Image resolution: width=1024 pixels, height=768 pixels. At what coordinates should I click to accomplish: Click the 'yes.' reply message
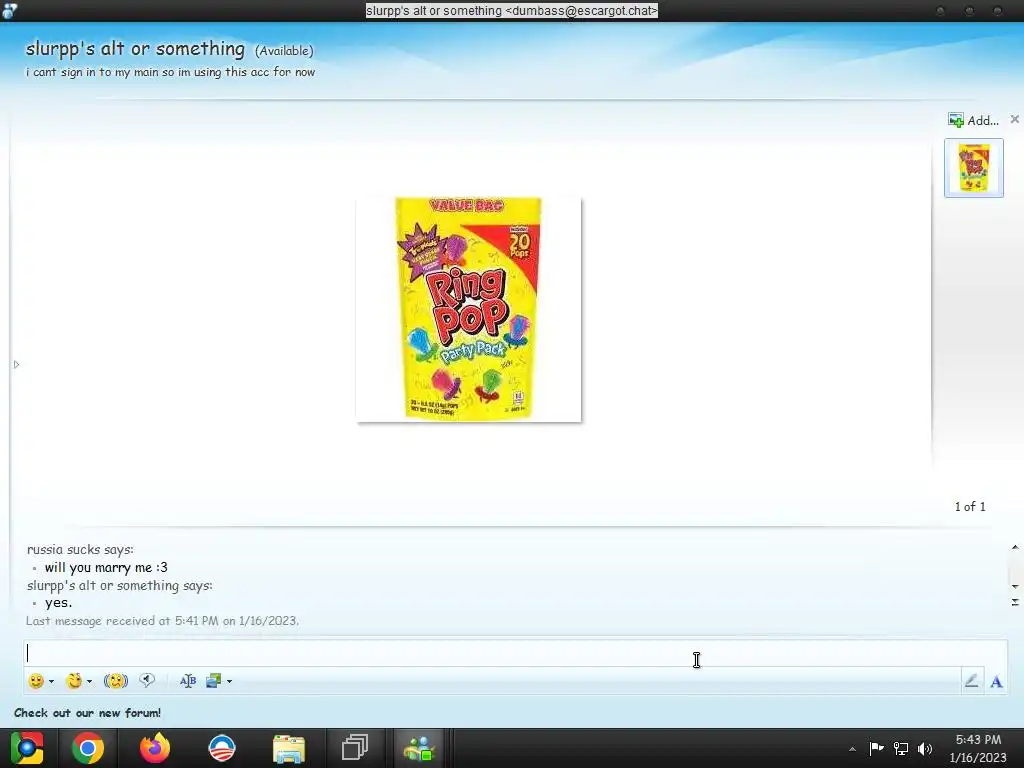click(59, 603)
